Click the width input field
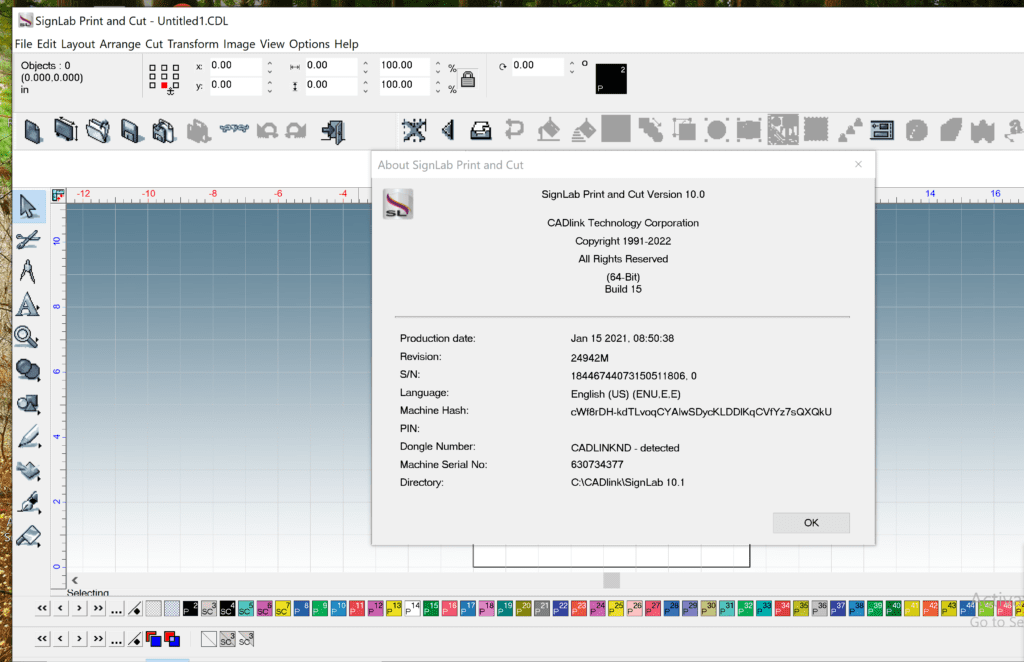Viewport: 1024px width, 662px height. point(330,66)
